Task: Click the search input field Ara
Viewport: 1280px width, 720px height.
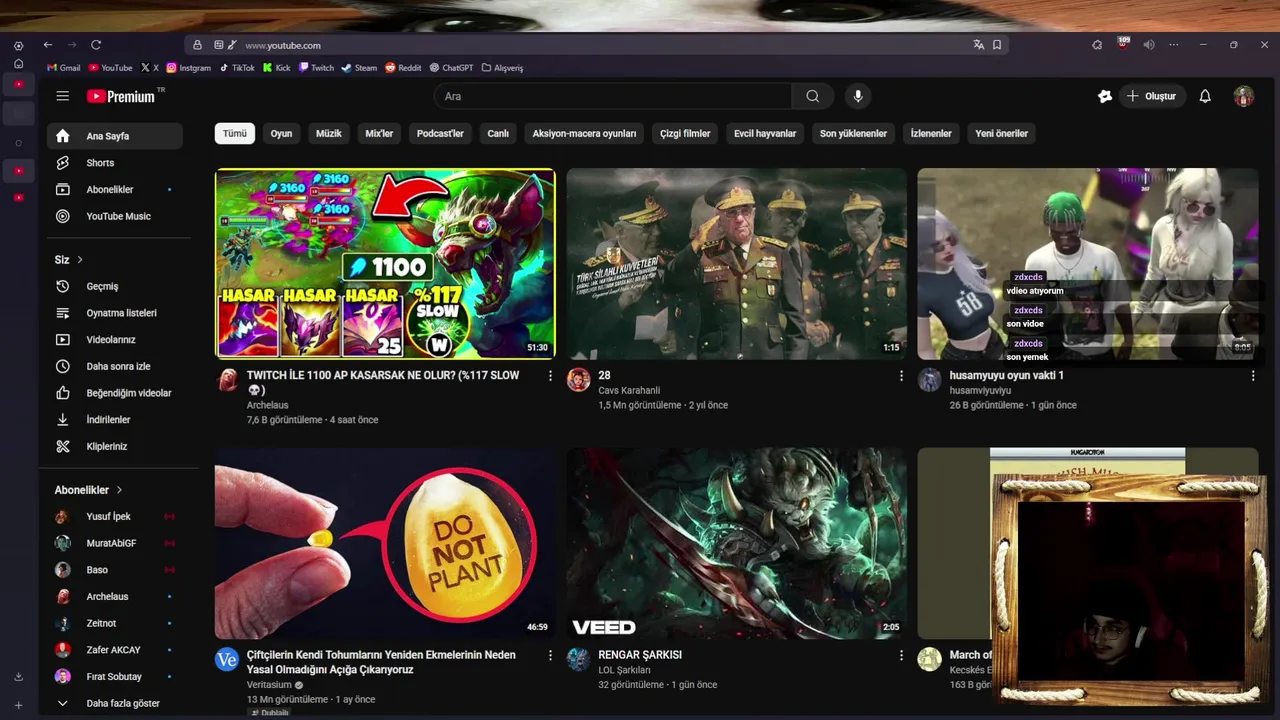Action: point(613,96)
